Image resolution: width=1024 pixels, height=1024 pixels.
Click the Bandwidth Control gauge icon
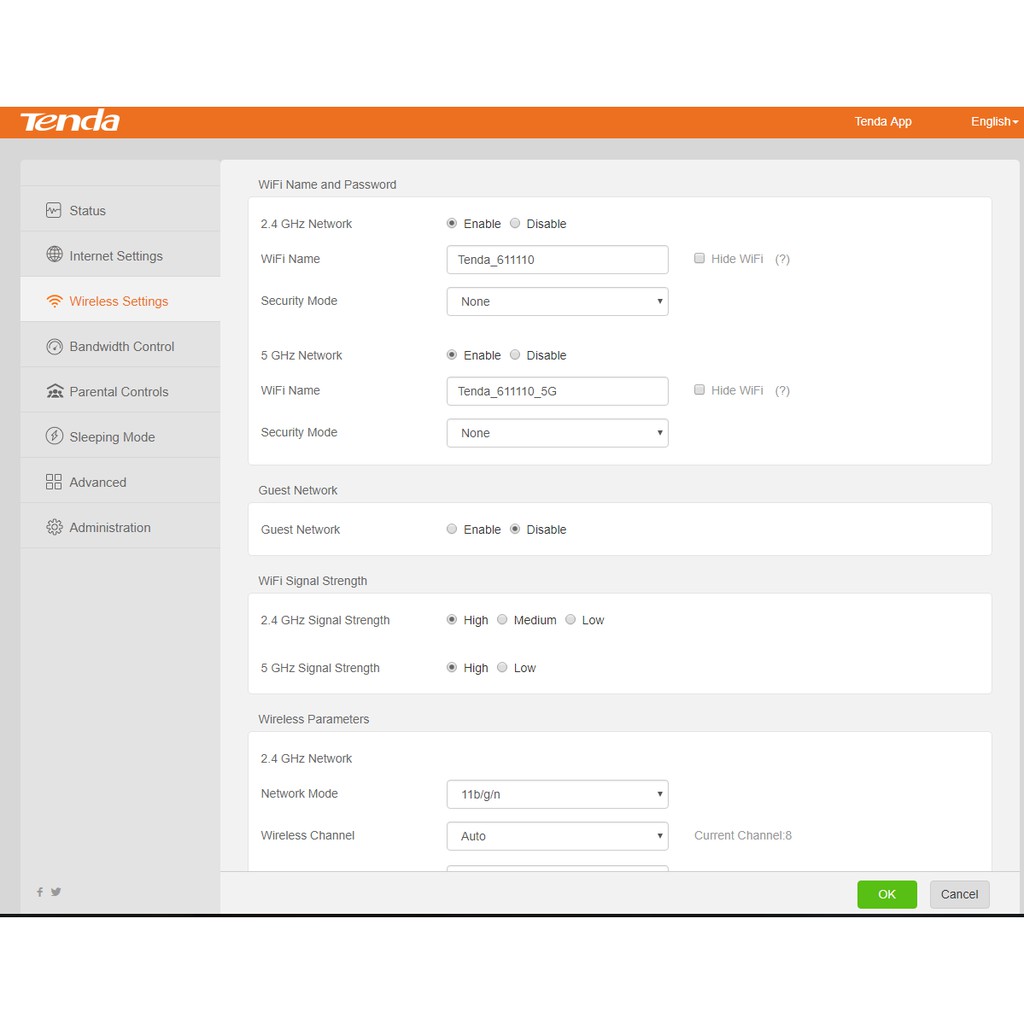coord(54,346)
